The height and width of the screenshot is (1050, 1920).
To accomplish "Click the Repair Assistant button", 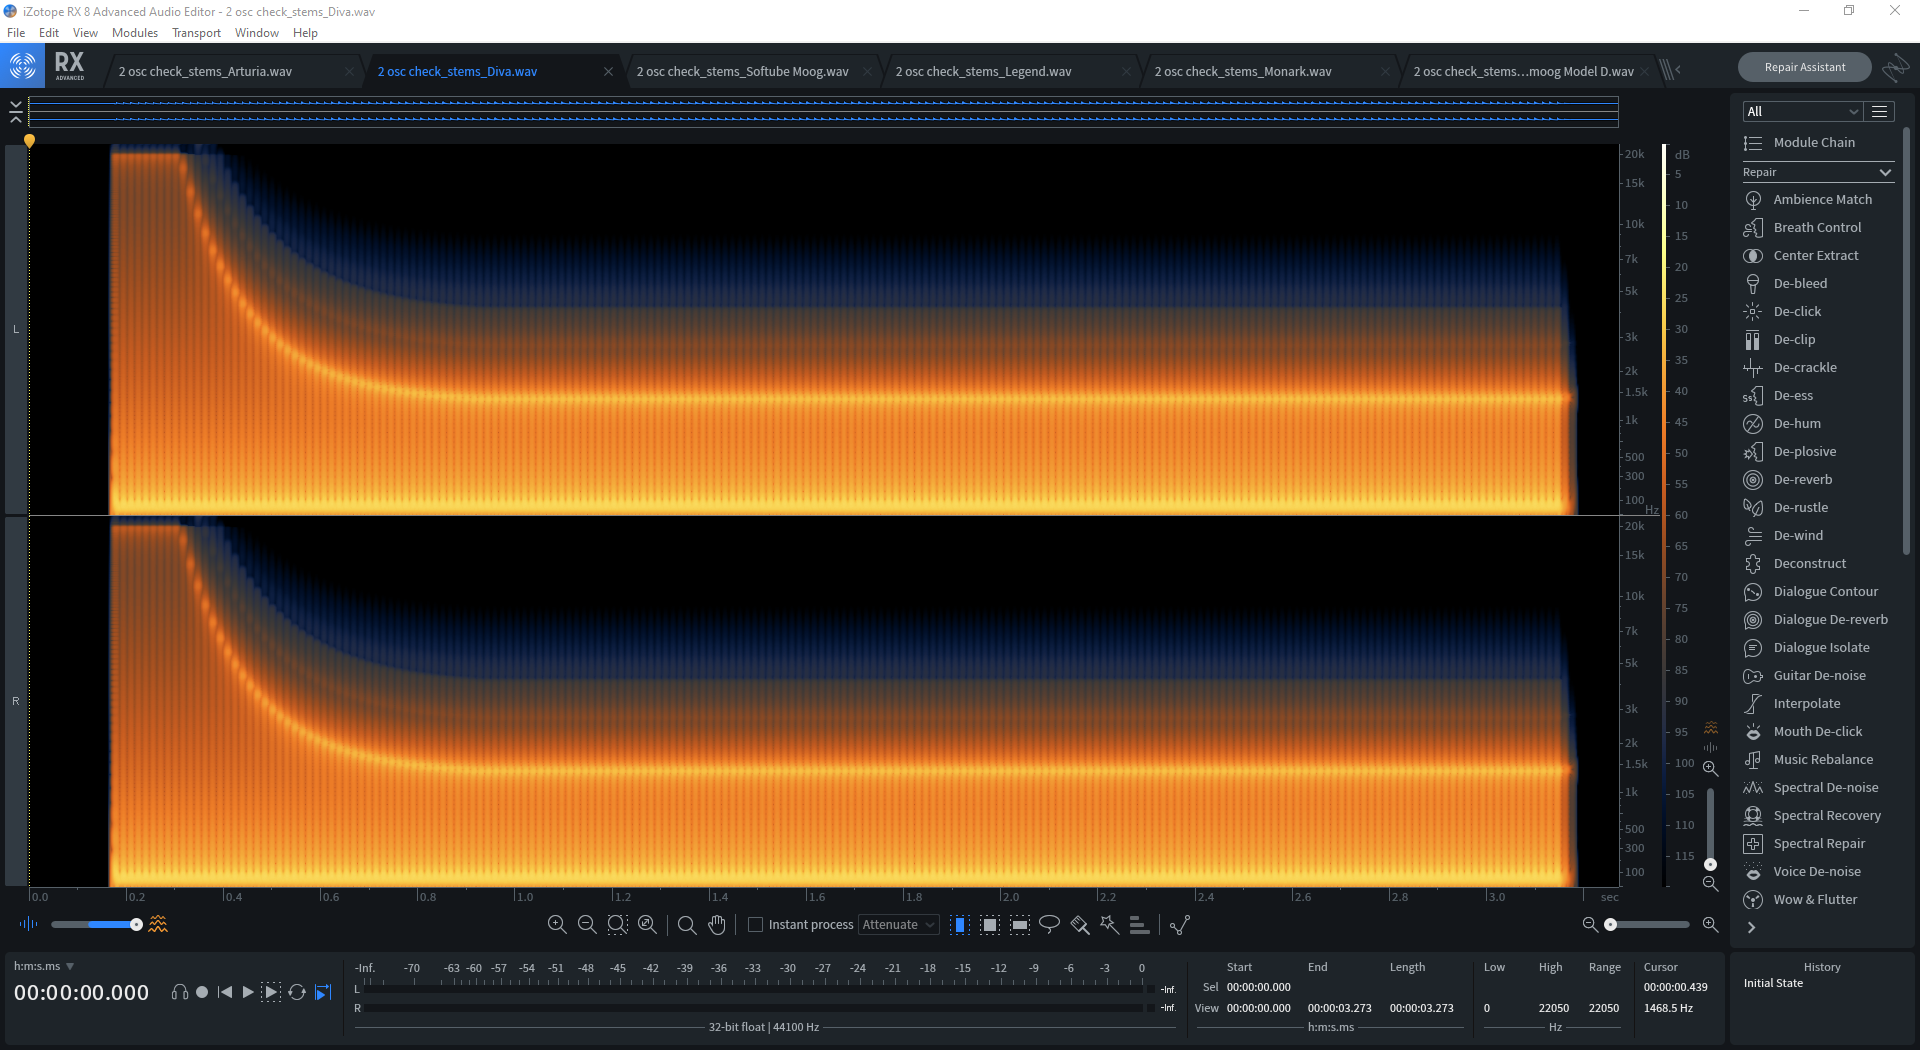I will 1804,67.
